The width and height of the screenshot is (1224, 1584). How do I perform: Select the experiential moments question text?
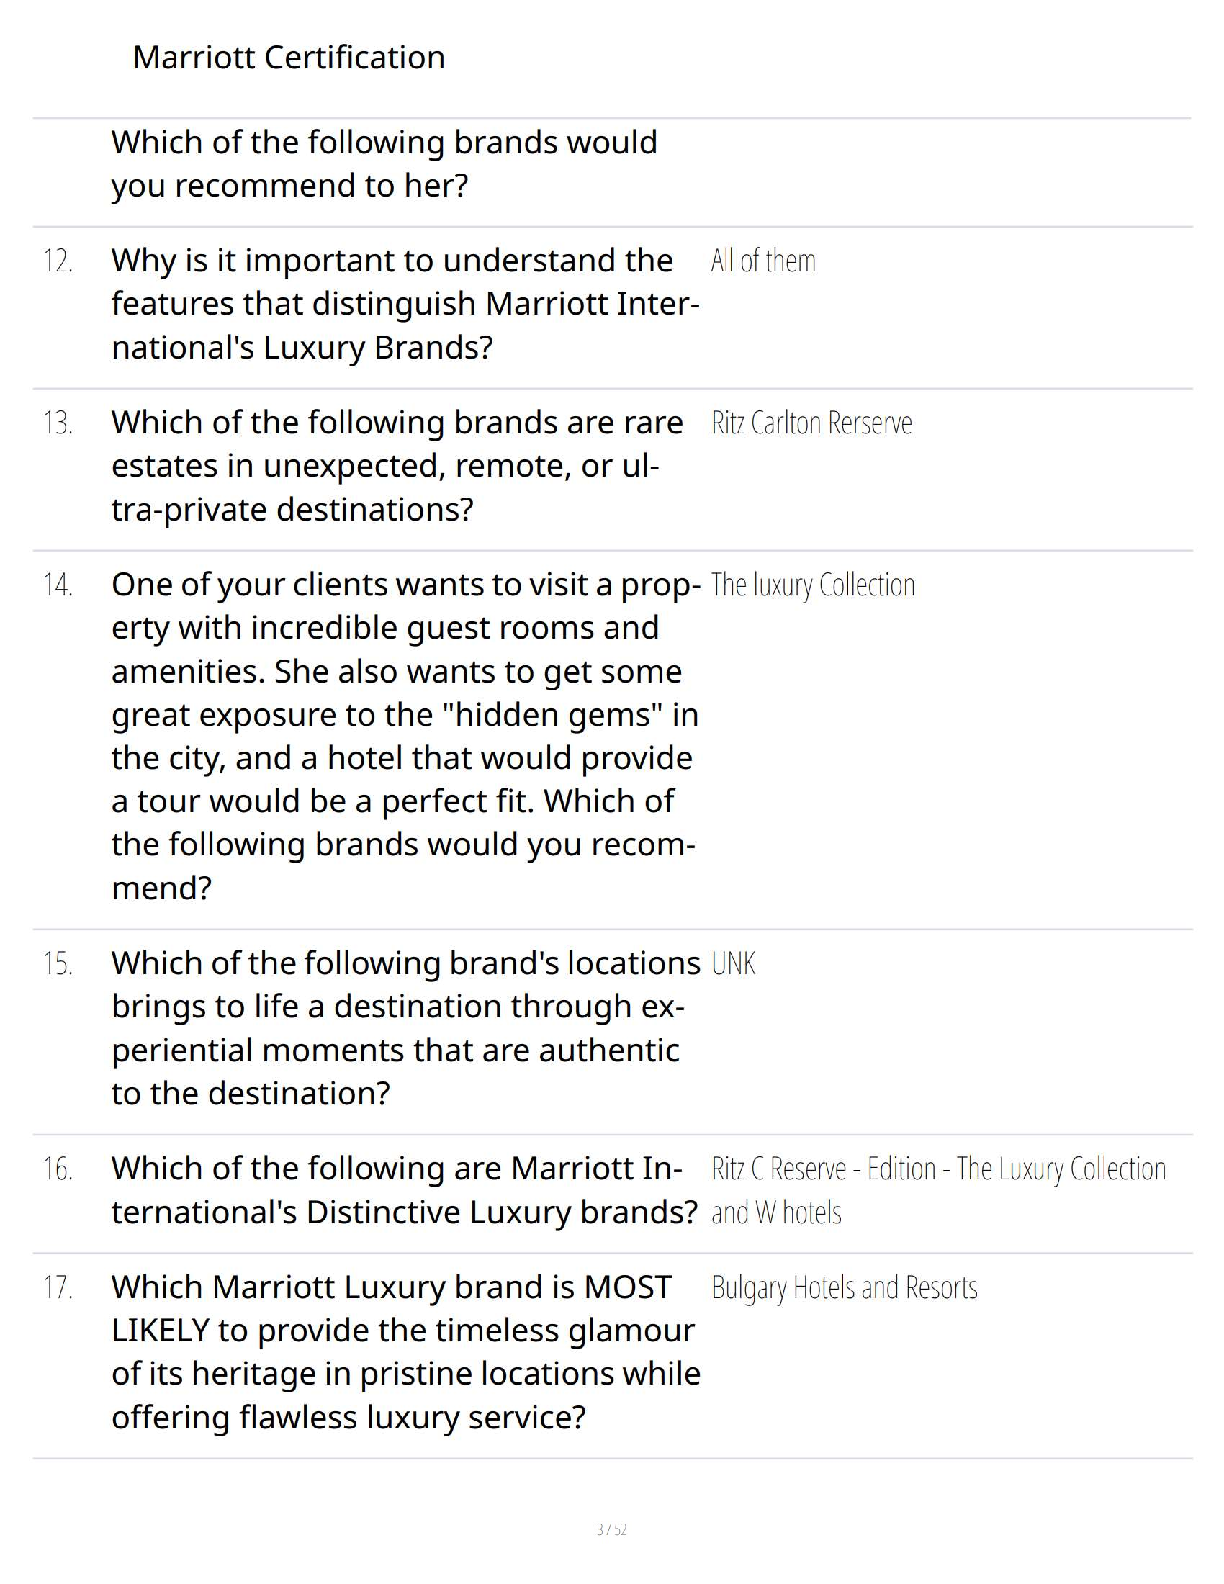(x=404, y=1028)
